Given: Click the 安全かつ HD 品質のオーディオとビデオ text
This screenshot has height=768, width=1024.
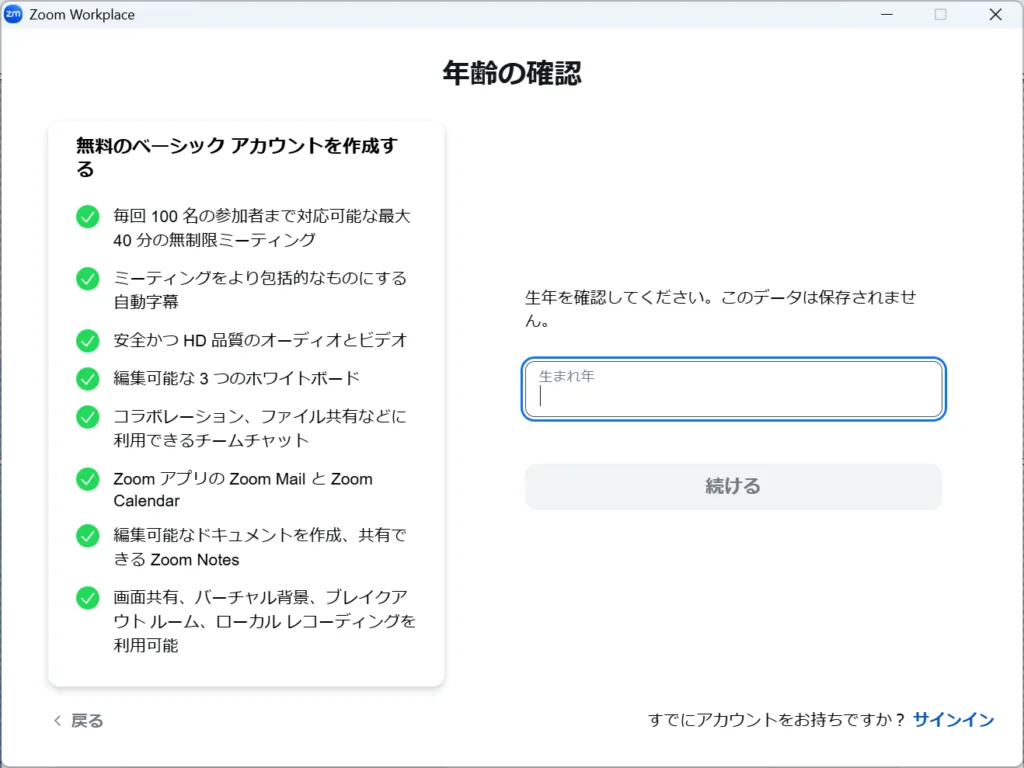Looking at the screenshot, I should coord(260,340).
